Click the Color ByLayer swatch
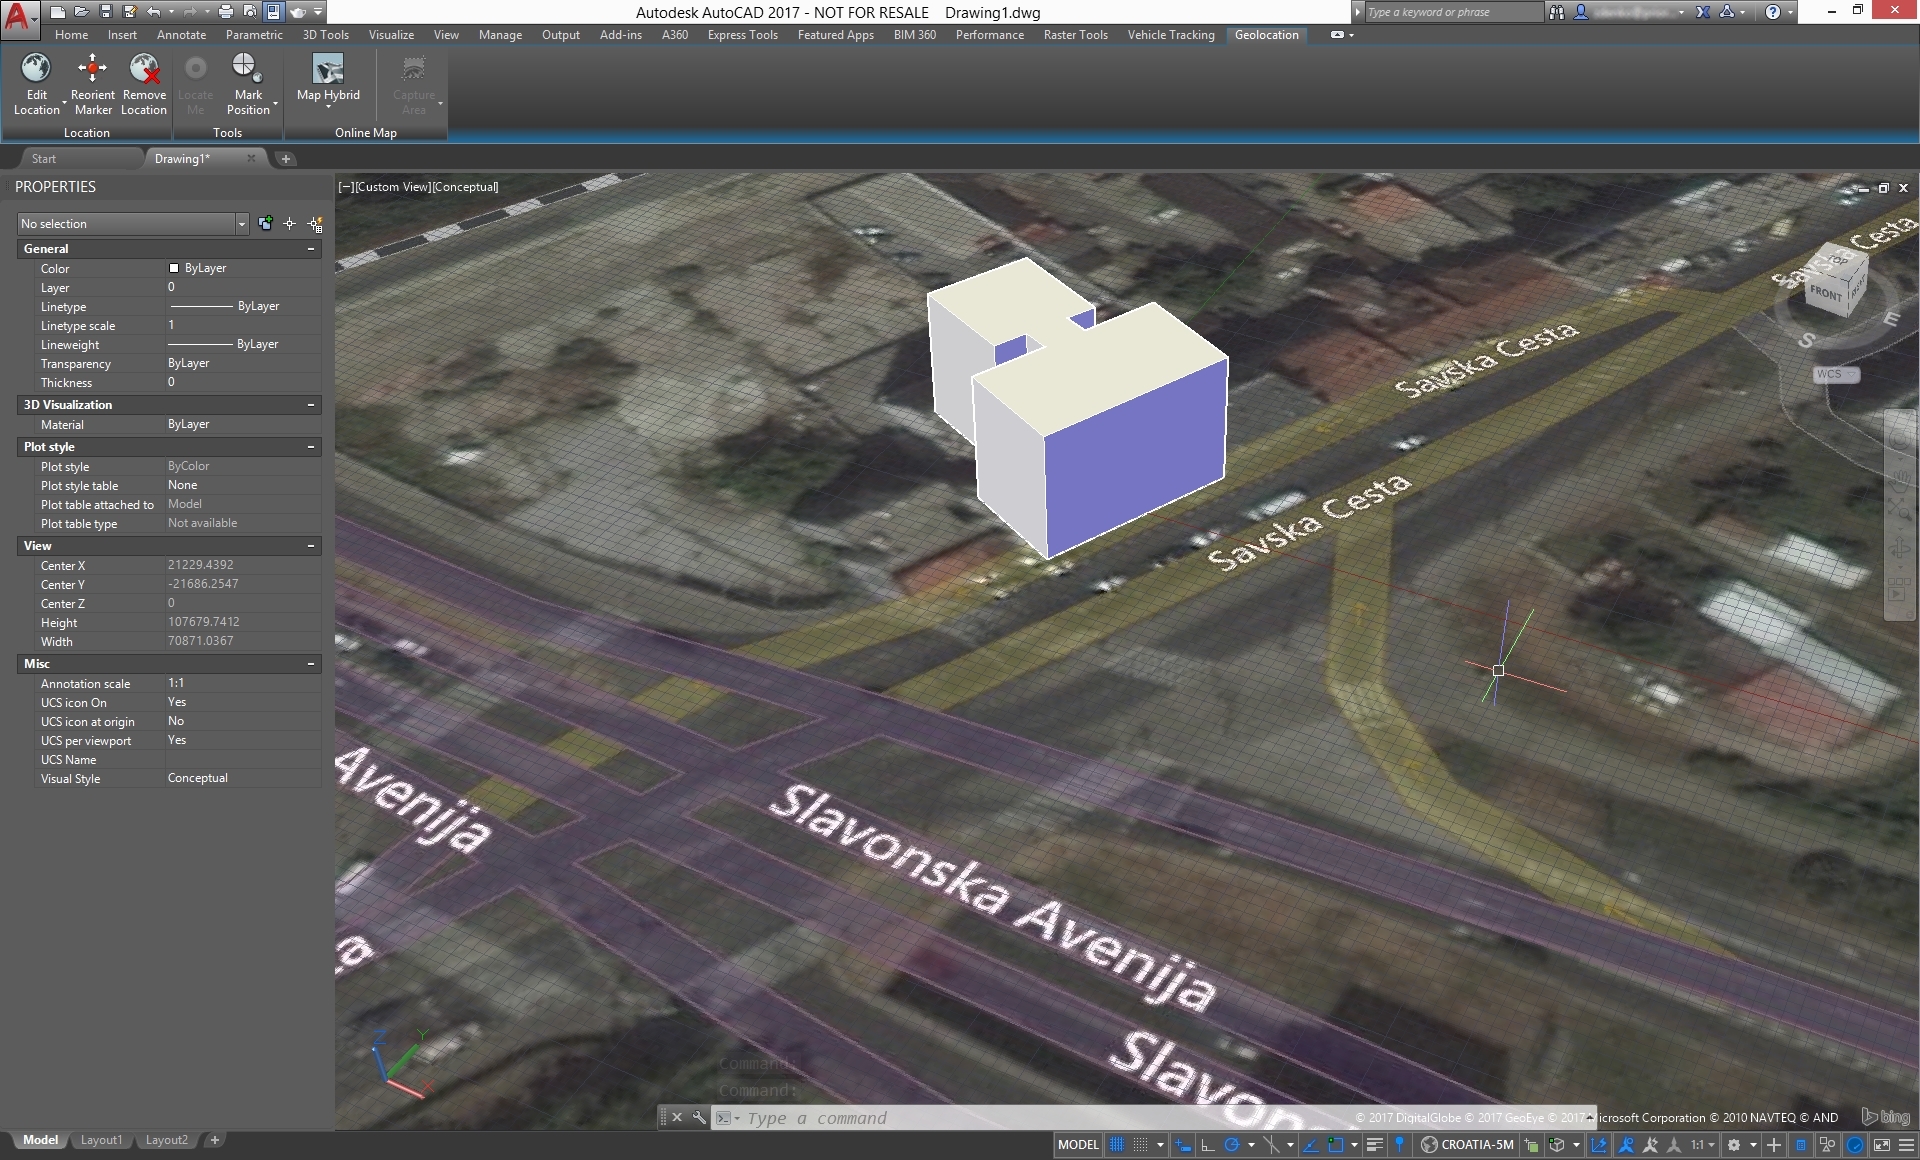Screen dimensions: 1920x1160 coord(174,268)
